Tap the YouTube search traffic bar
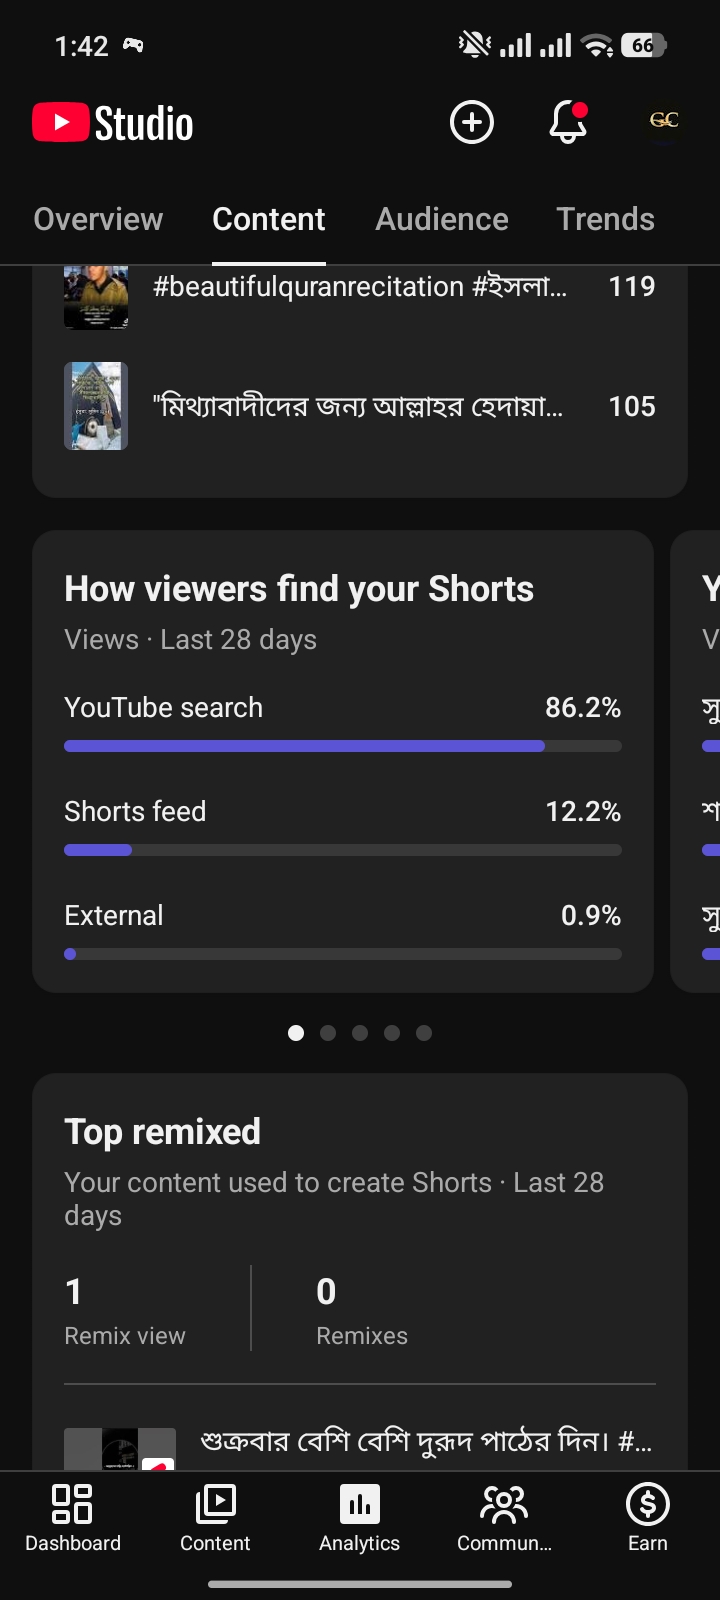 [343, 746]
